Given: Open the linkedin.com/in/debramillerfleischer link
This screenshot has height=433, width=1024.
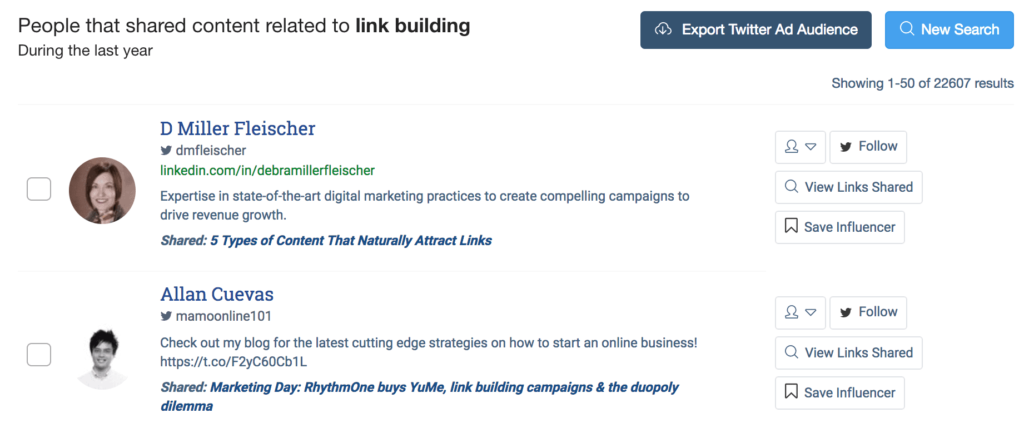Looking at the screenshot, I should click(267, 171).
